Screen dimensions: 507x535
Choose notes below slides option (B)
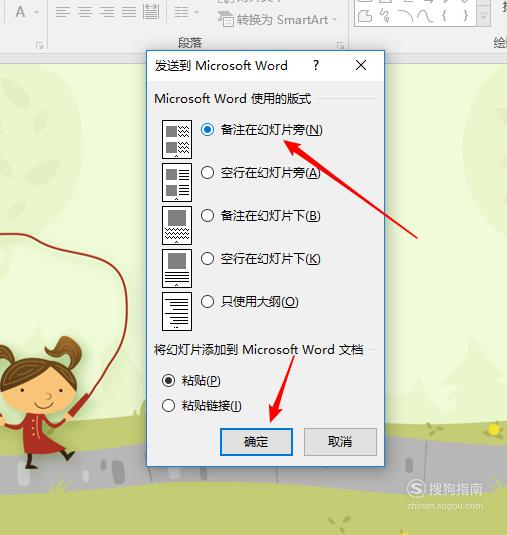[x=260, y=216]
